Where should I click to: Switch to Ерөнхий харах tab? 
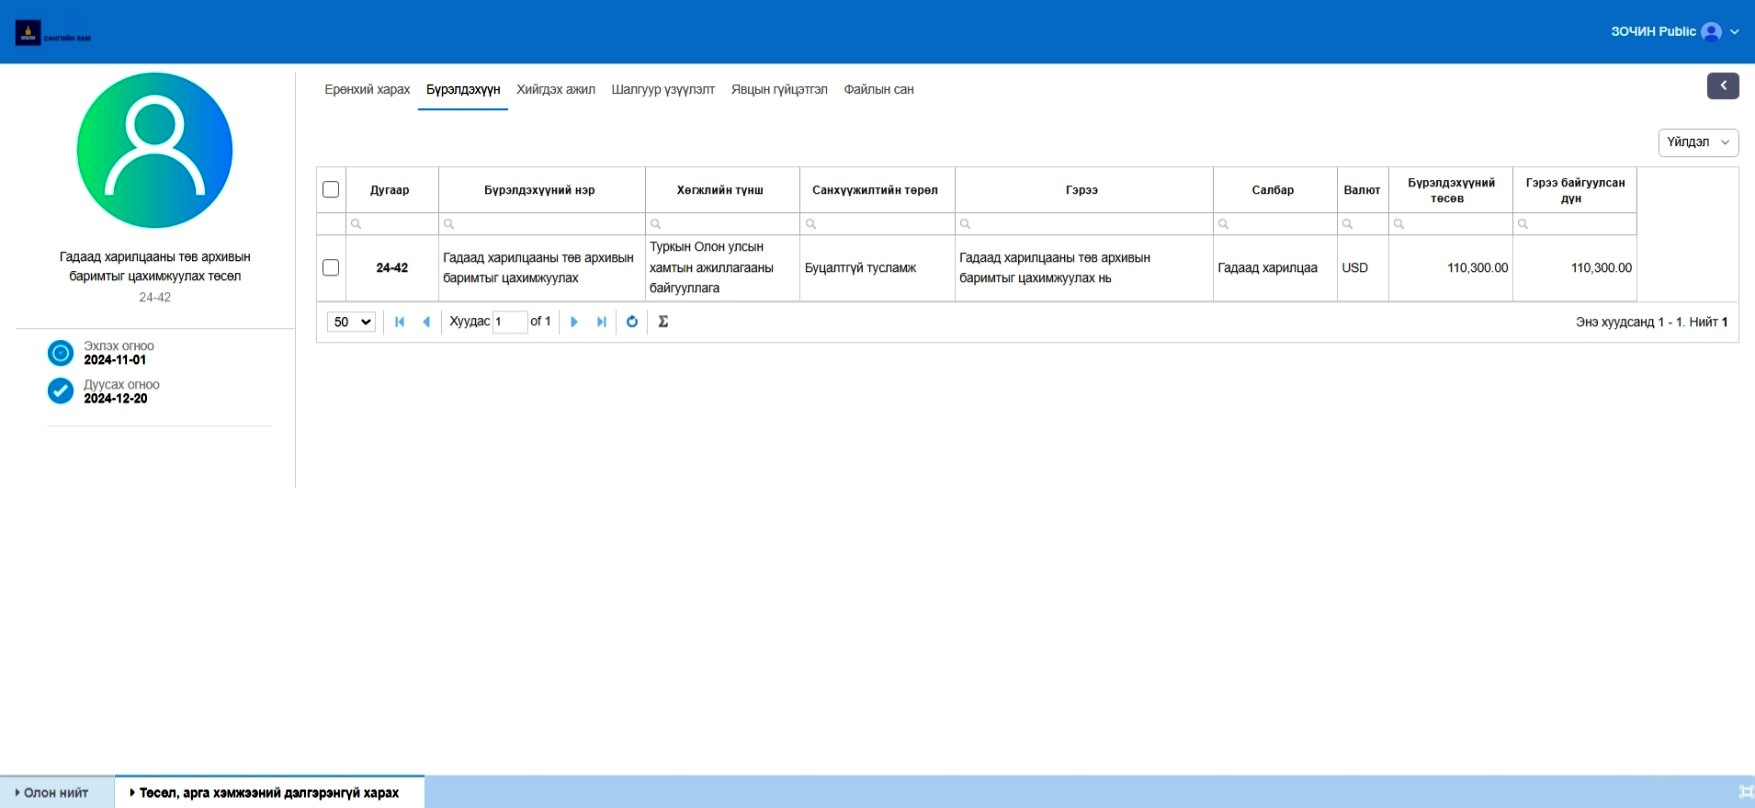[367, 90]
